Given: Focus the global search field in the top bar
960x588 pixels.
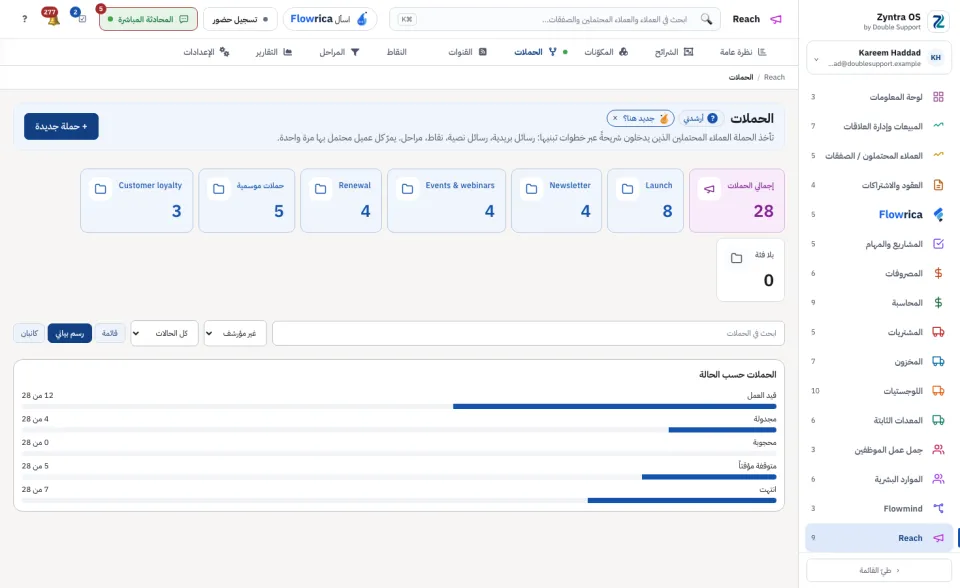Looking at the screenshot, I should 555,19.
